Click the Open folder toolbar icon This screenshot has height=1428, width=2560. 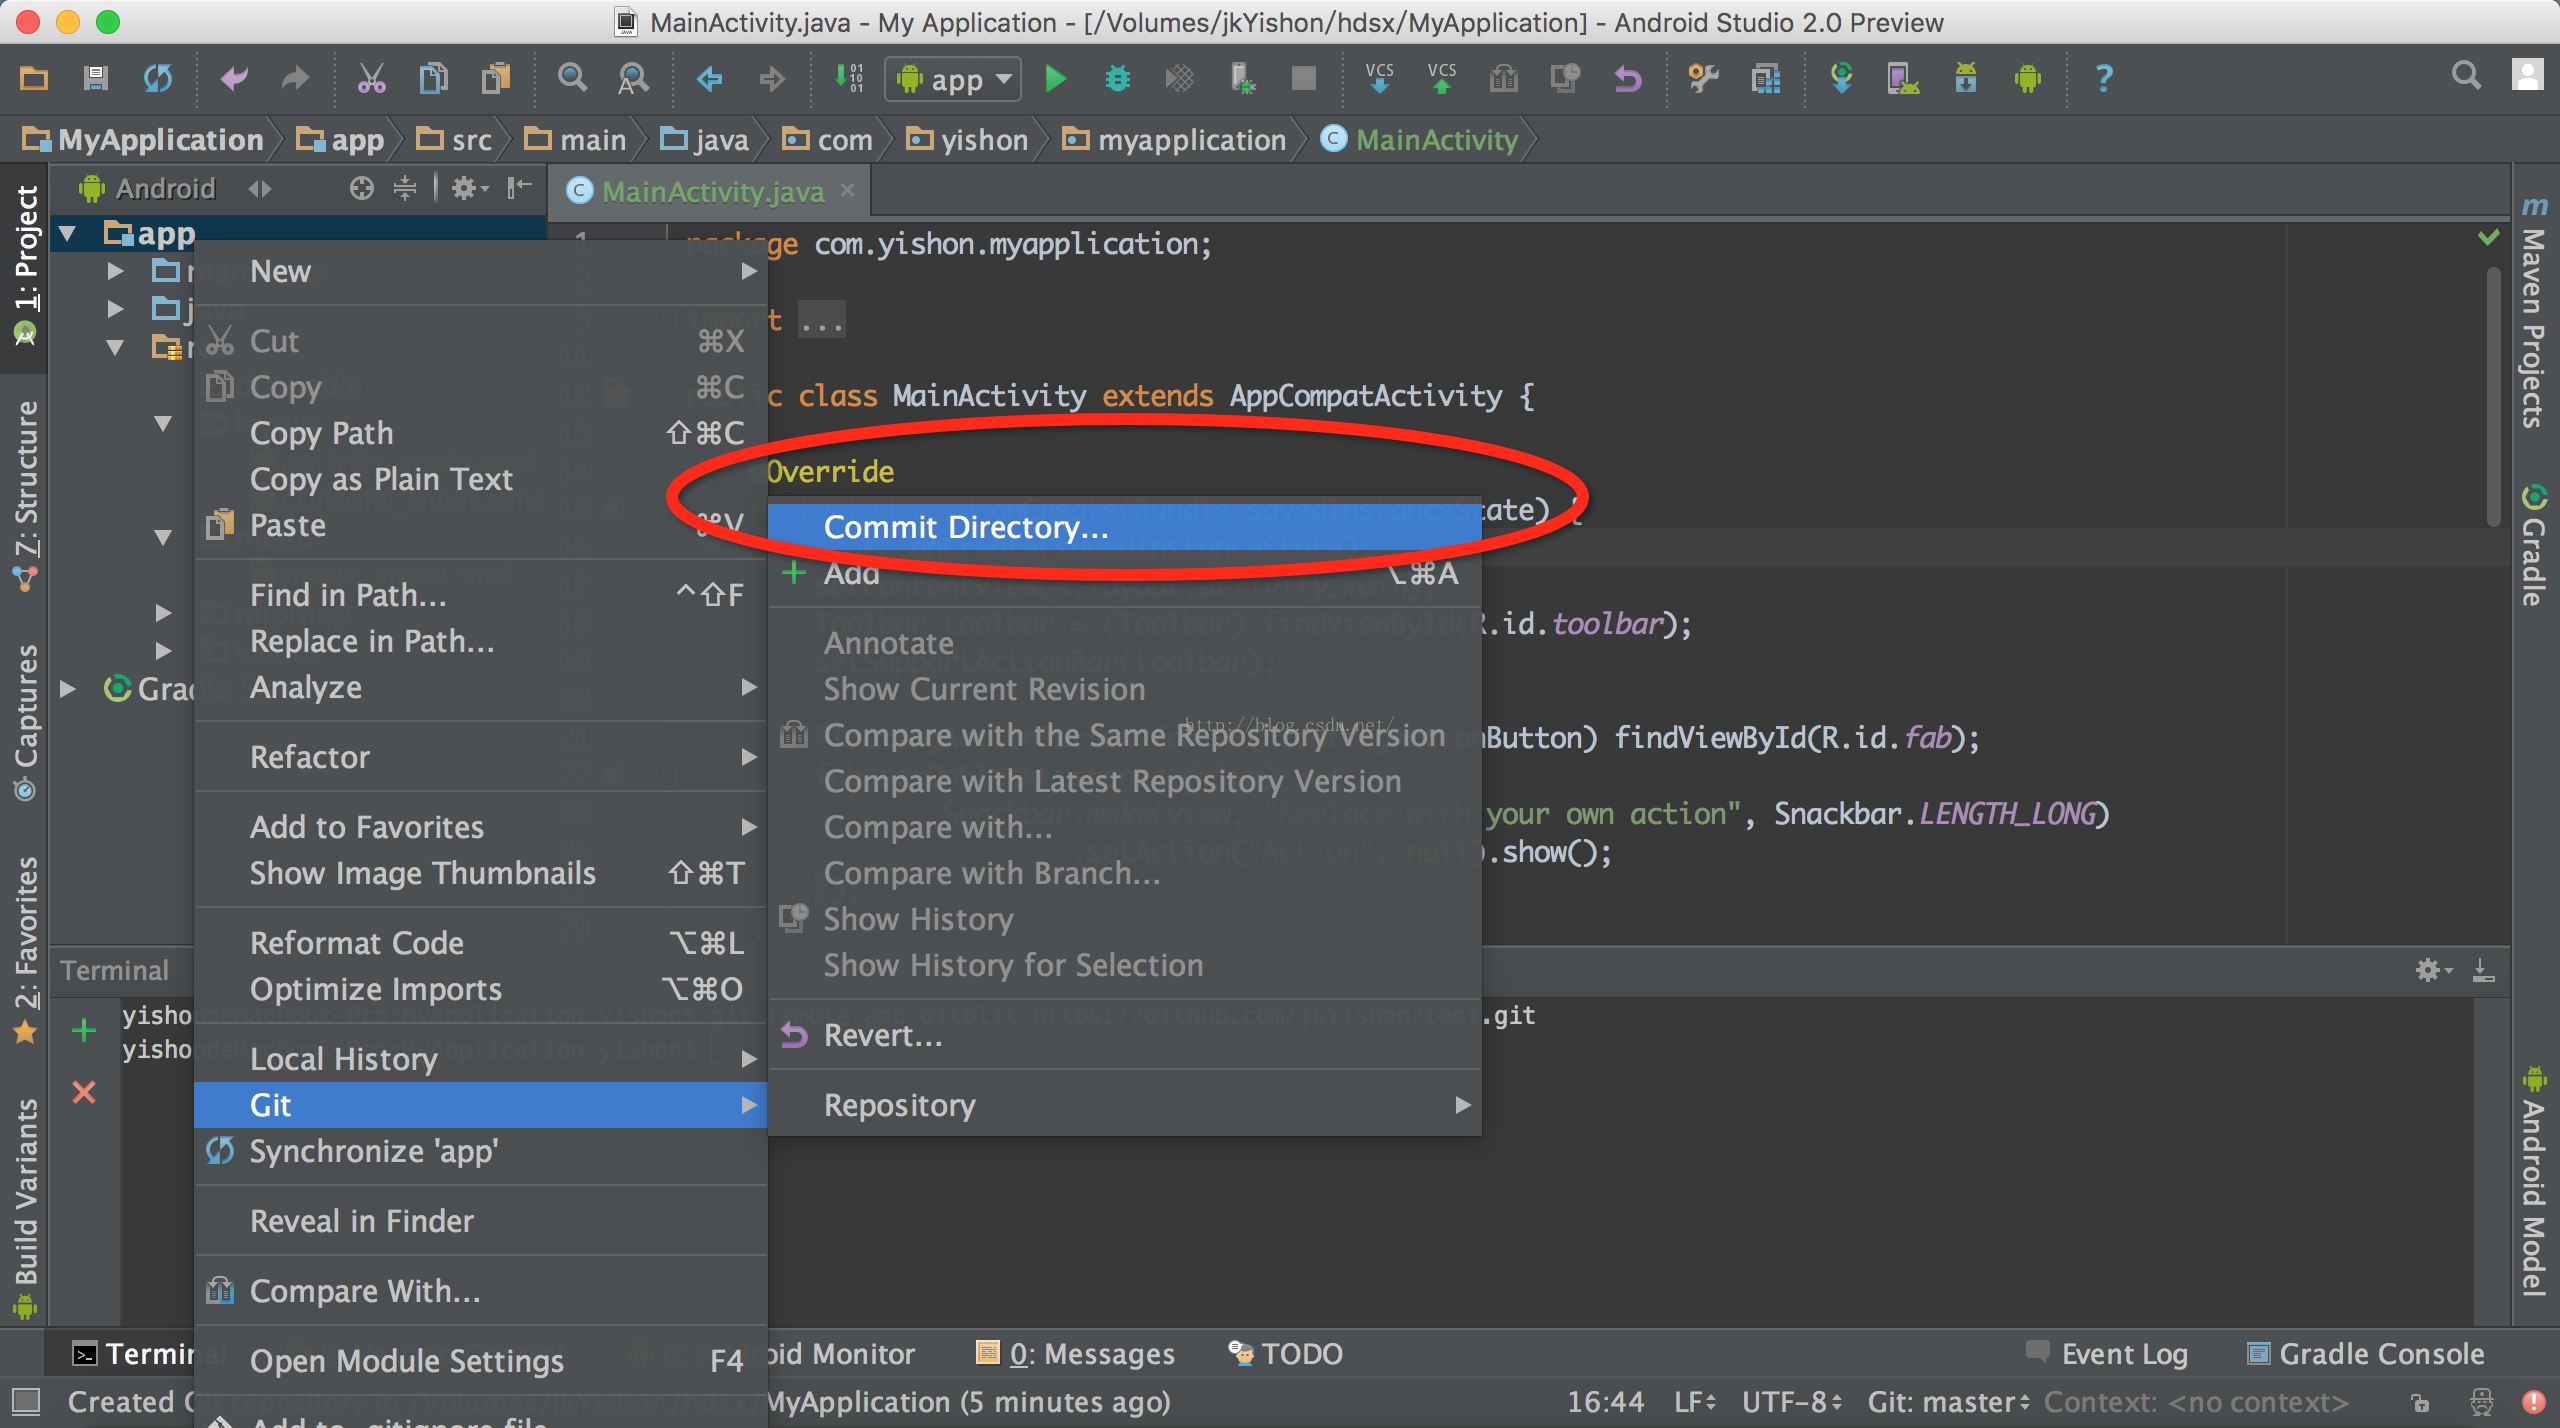[33, 78]
